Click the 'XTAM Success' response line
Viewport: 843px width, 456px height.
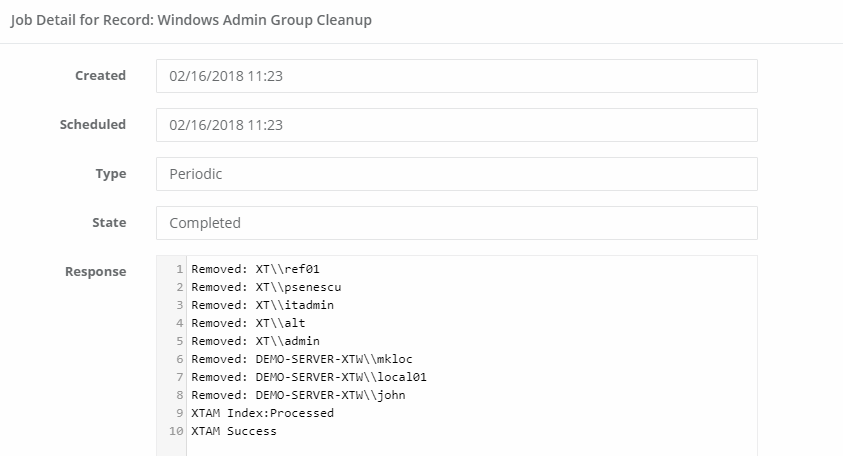tap(234, 431)
